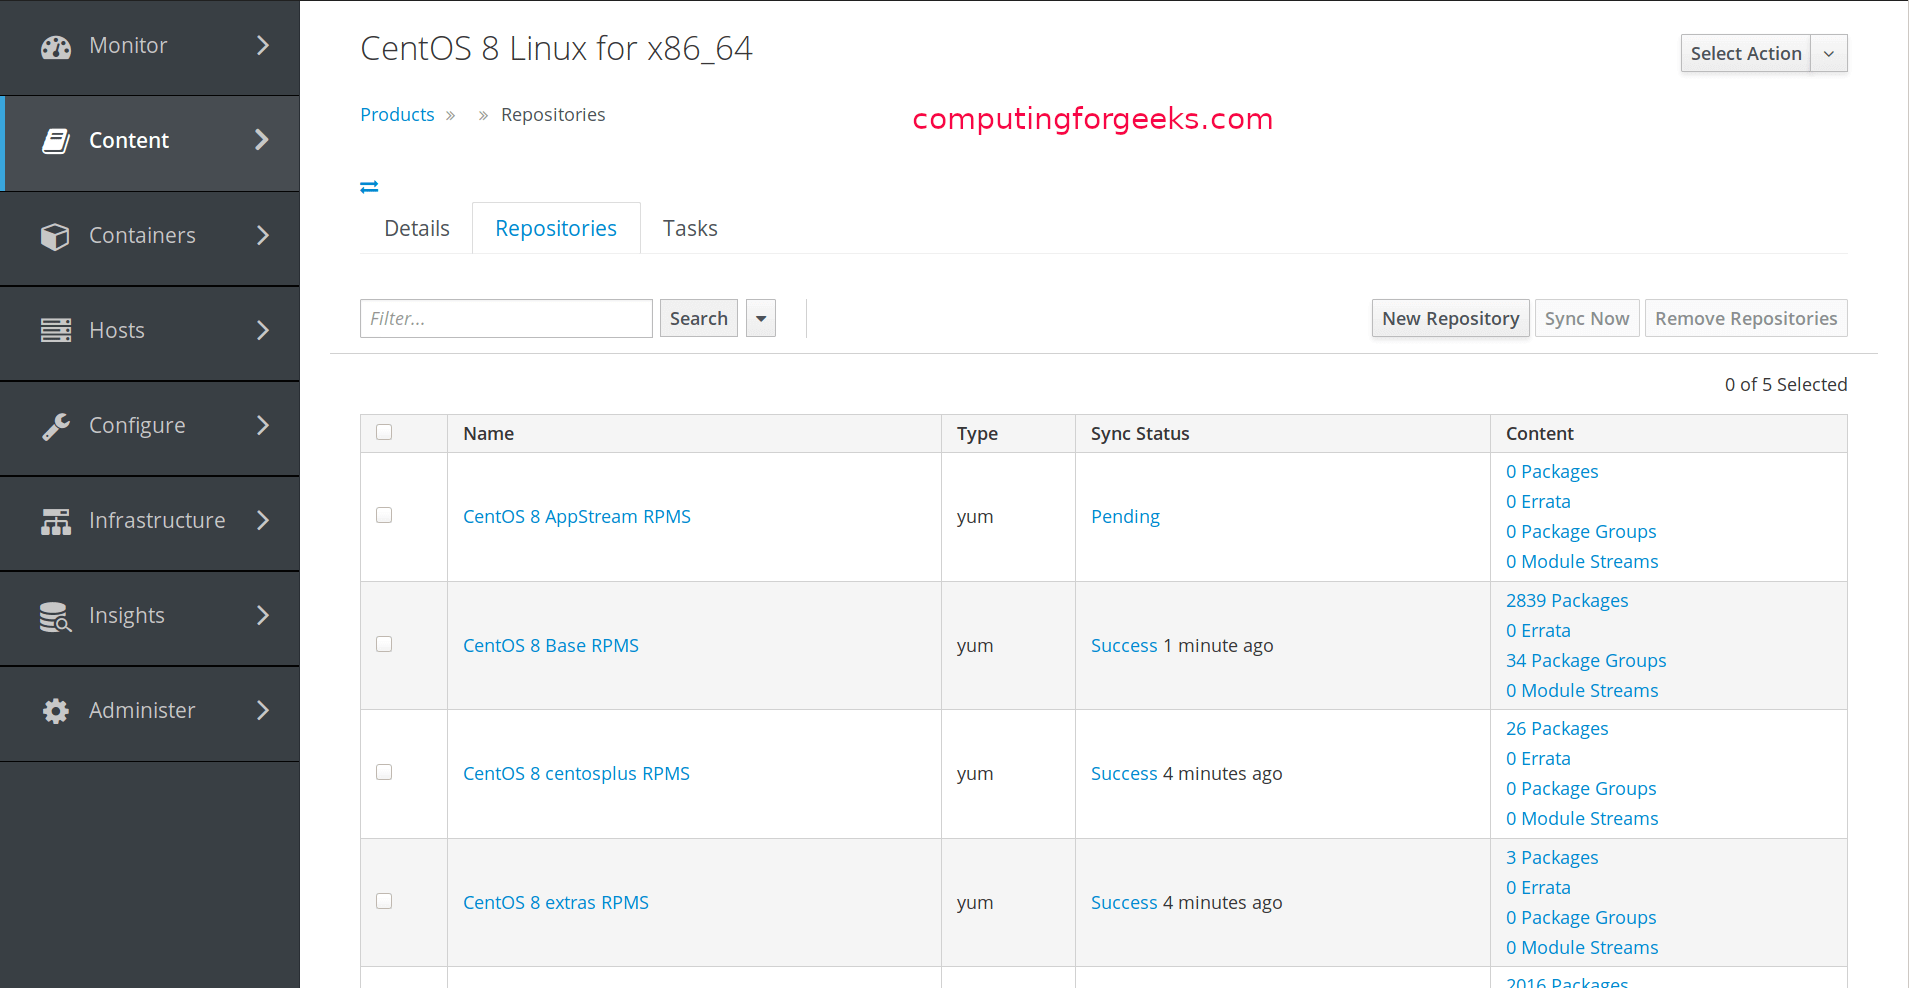Open the 34 Package Groups link
The height and width of the screenshot is (988, 1909).
point(1586,661)
